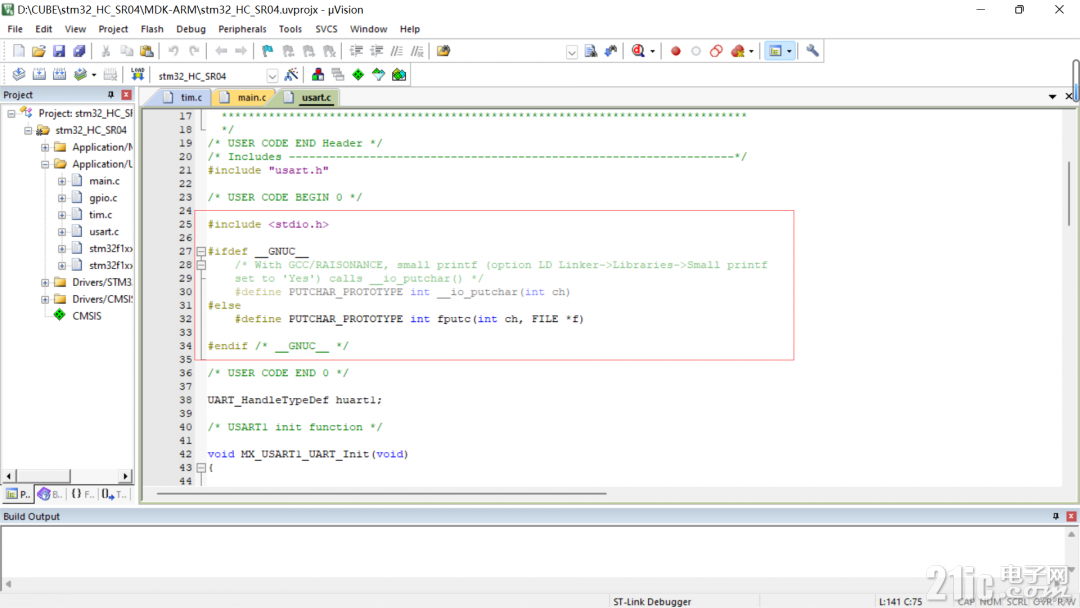Open the target selection dropdown stm32_HC_SR04
This screenshot has height=608, width=1080.
(272, 76)
